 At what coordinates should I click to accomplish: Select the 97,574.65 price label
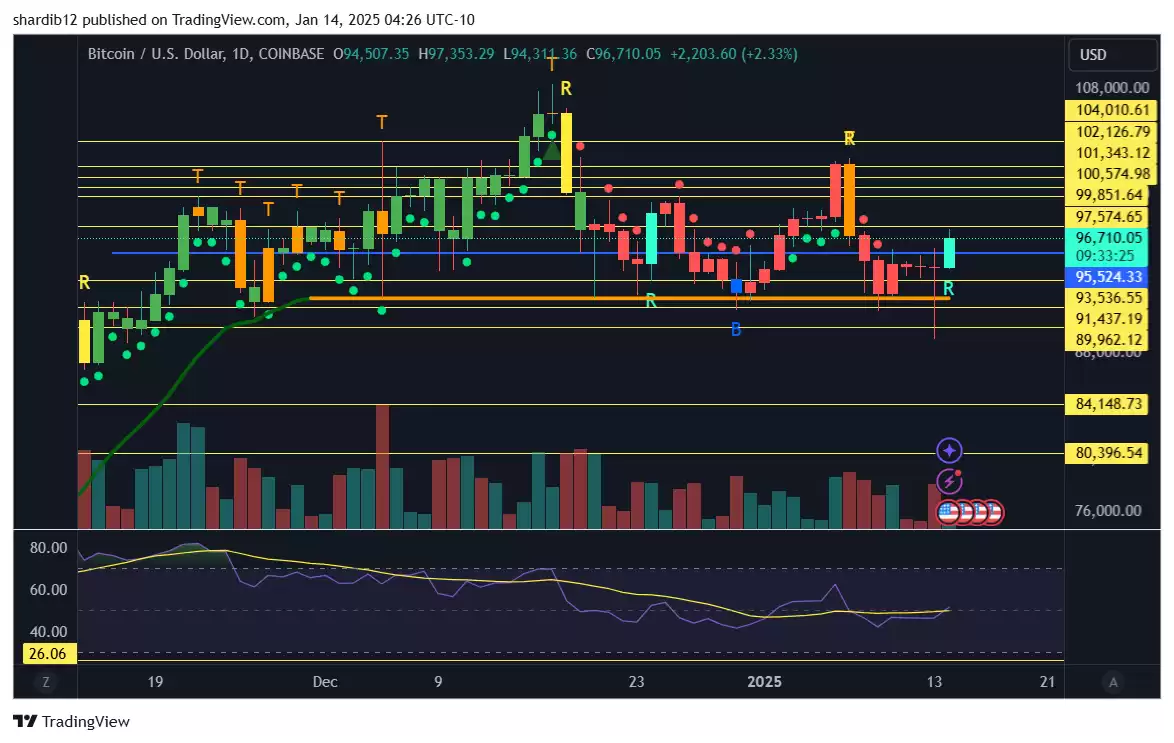tap(1108, 216)
